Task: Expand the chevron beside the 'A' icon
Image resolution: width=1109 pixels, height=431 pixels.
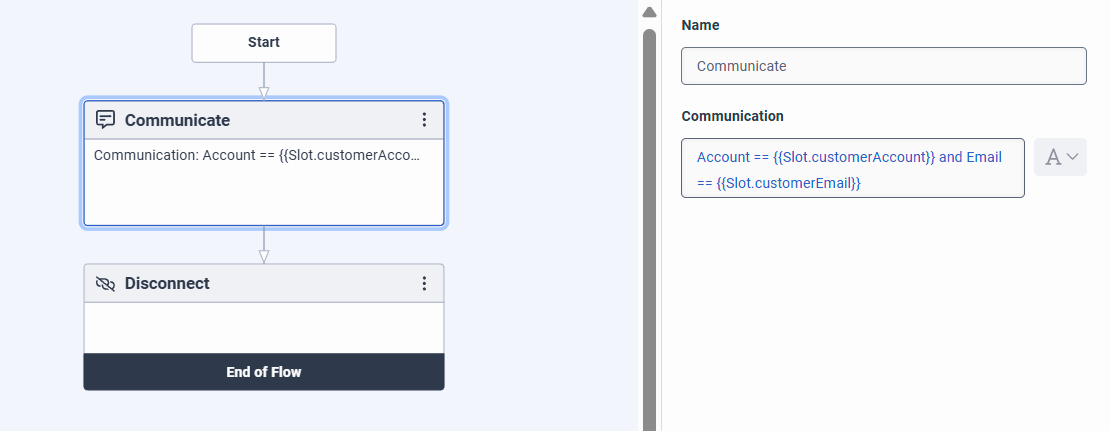Action: tap(1073, 157)
